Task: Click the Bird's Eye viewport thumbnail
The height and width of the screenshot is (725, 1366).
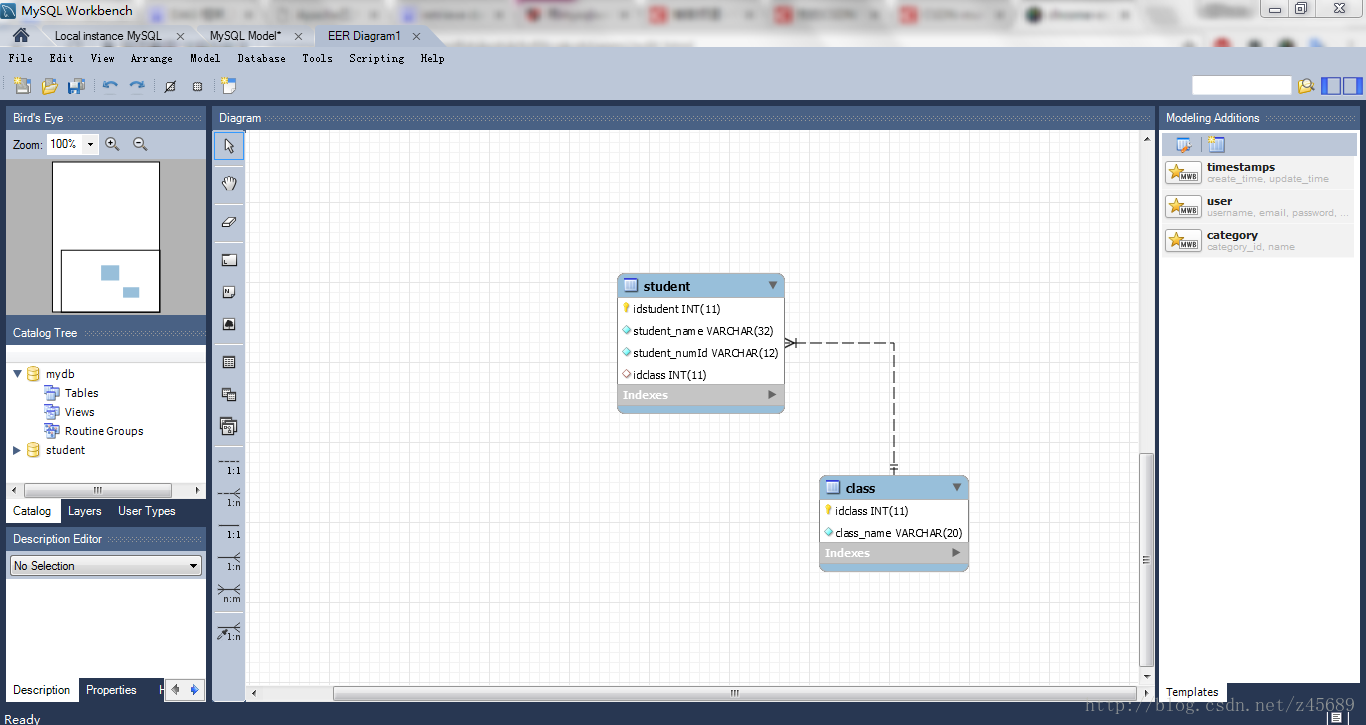Action: (110, 281)
